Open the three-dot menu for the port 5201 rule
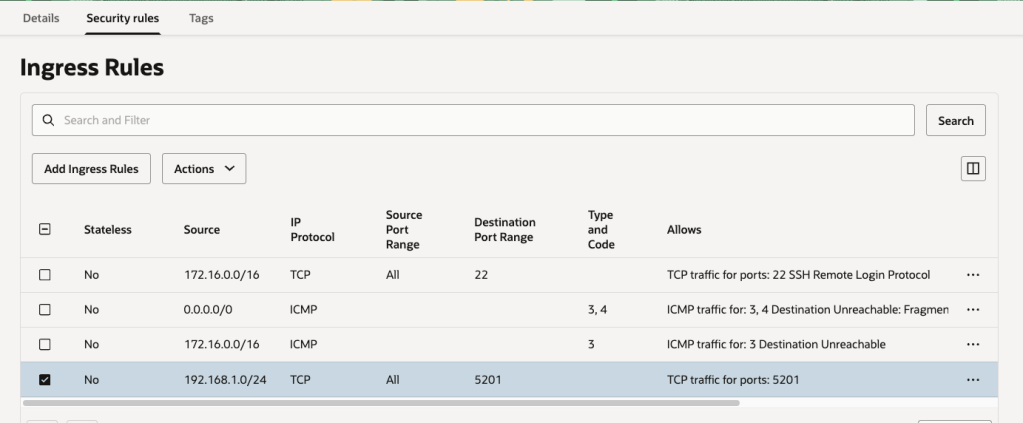 click(x=973, y=380)
